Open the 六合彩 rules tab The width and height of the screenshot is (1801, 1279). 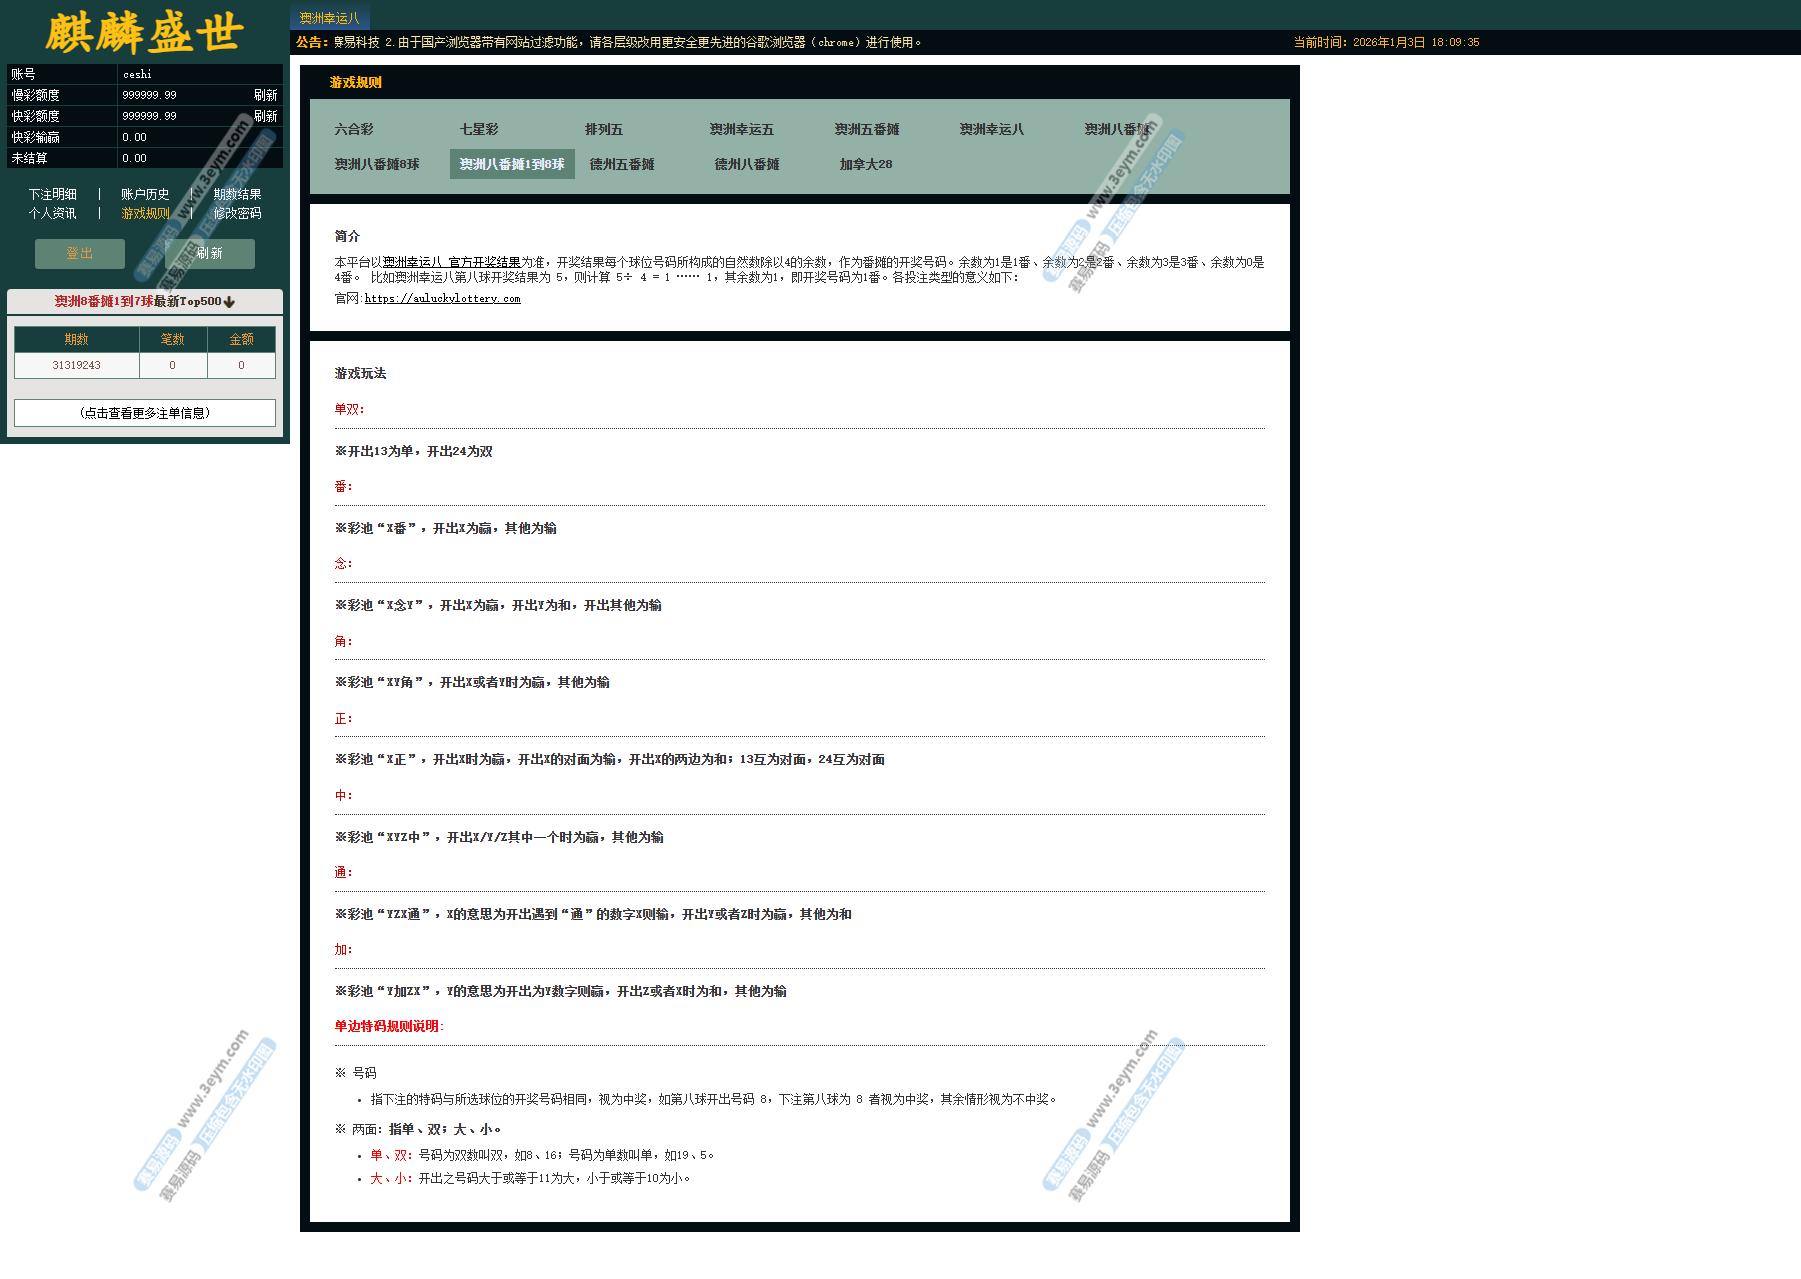(354, 130)
